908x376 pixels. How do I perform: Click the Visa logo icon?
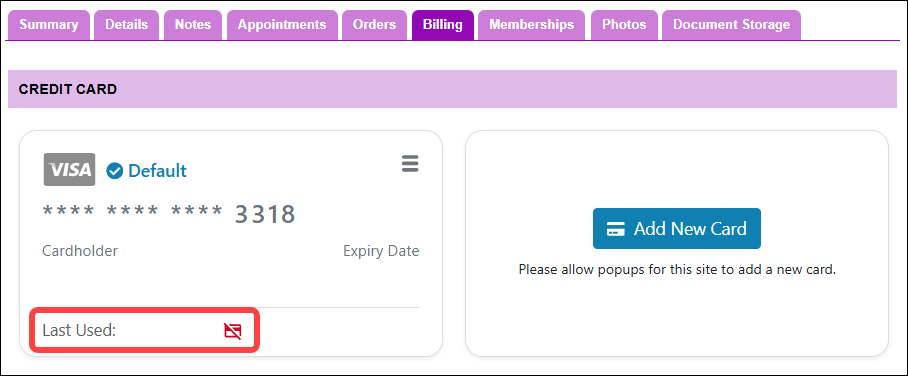69,170
